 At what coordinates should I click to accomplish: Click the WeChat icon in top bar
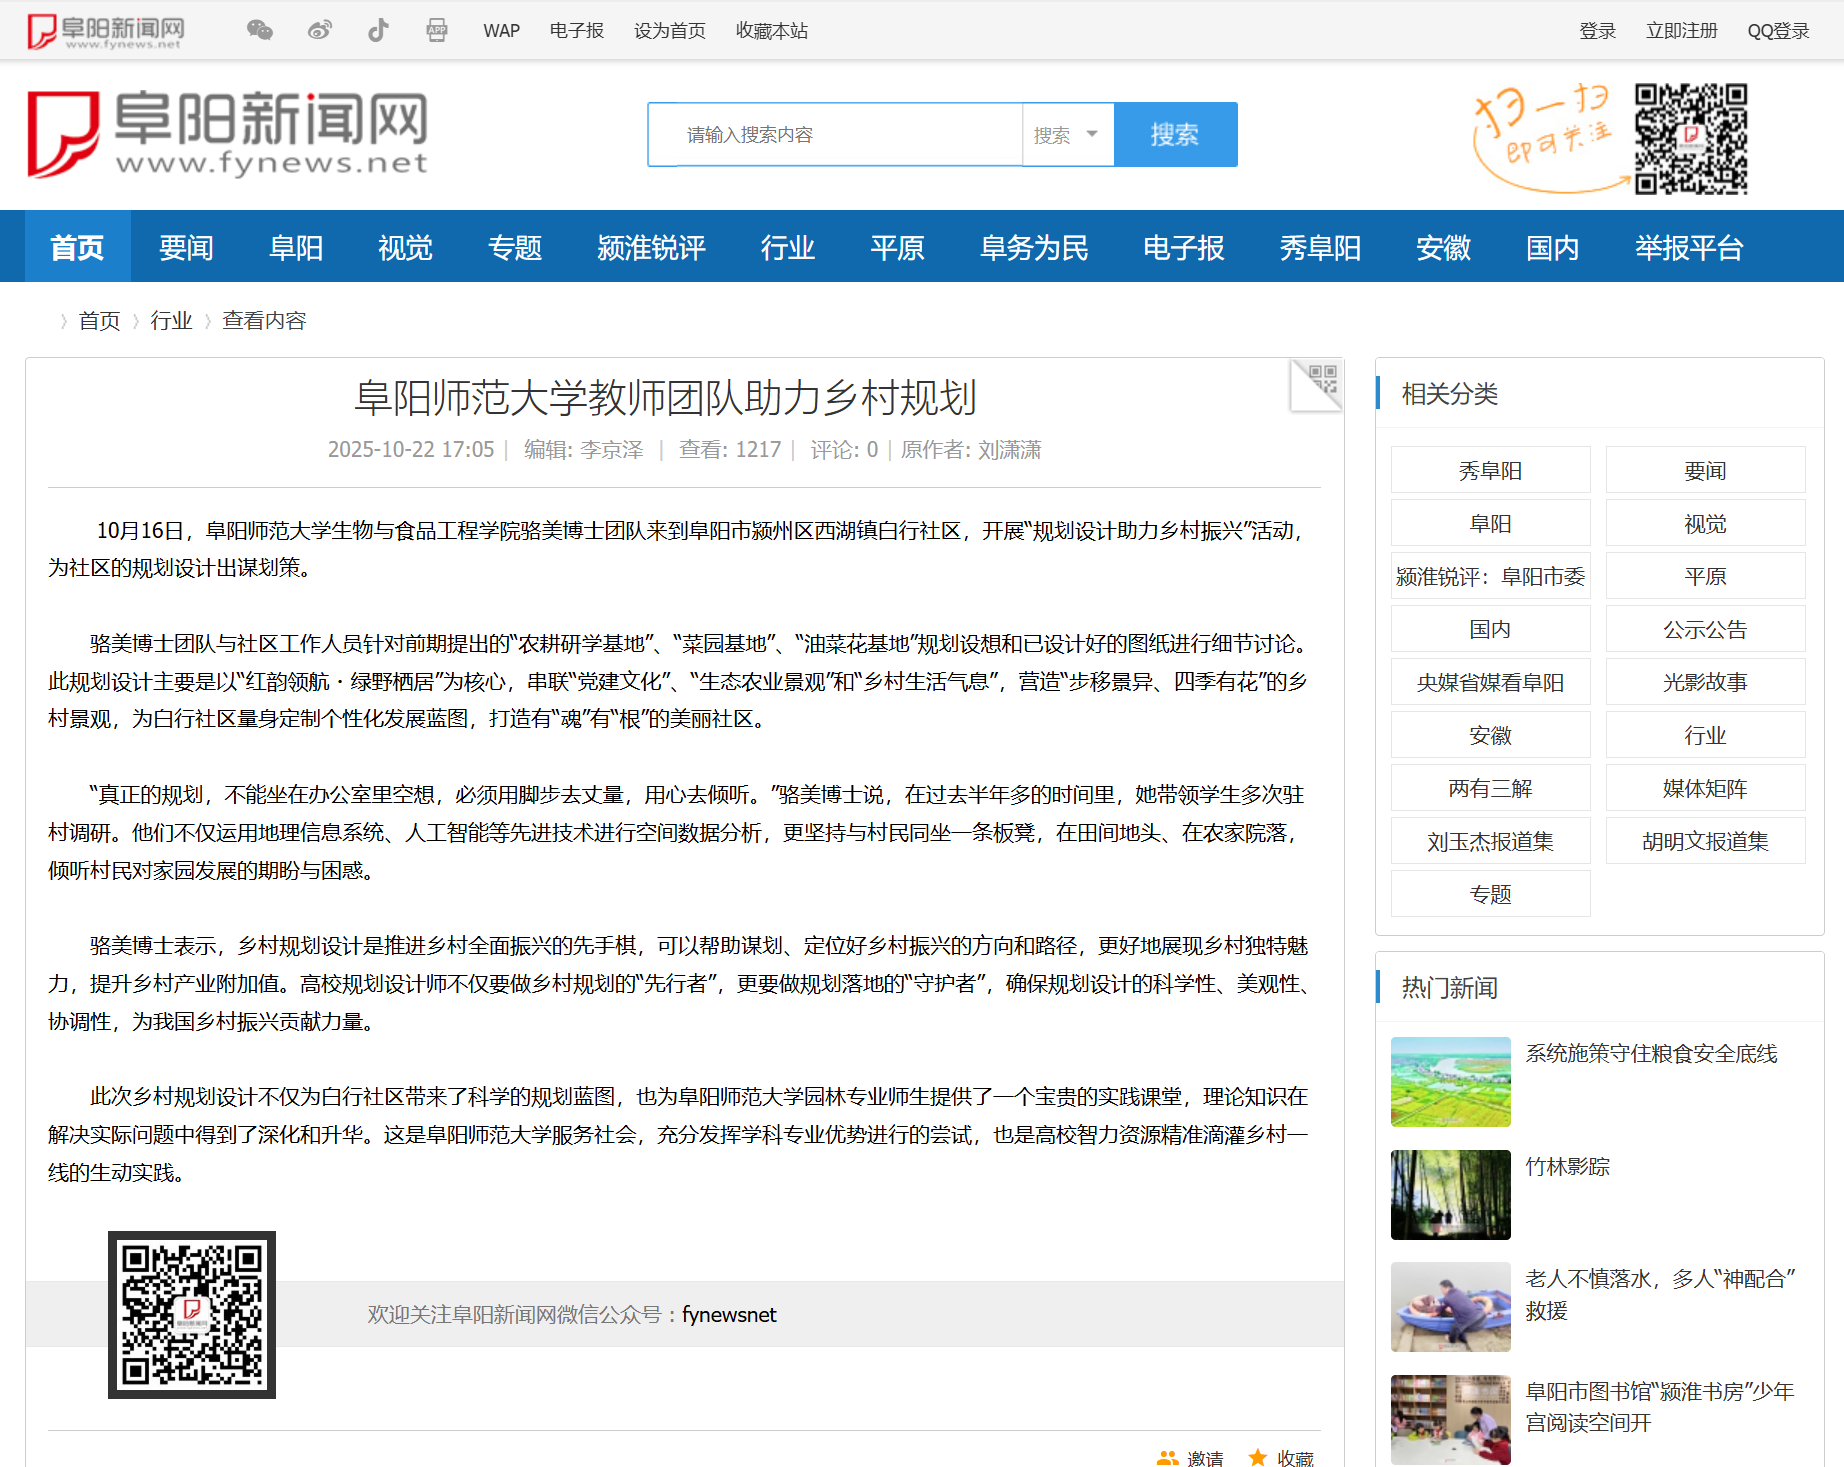coord(259,30)
